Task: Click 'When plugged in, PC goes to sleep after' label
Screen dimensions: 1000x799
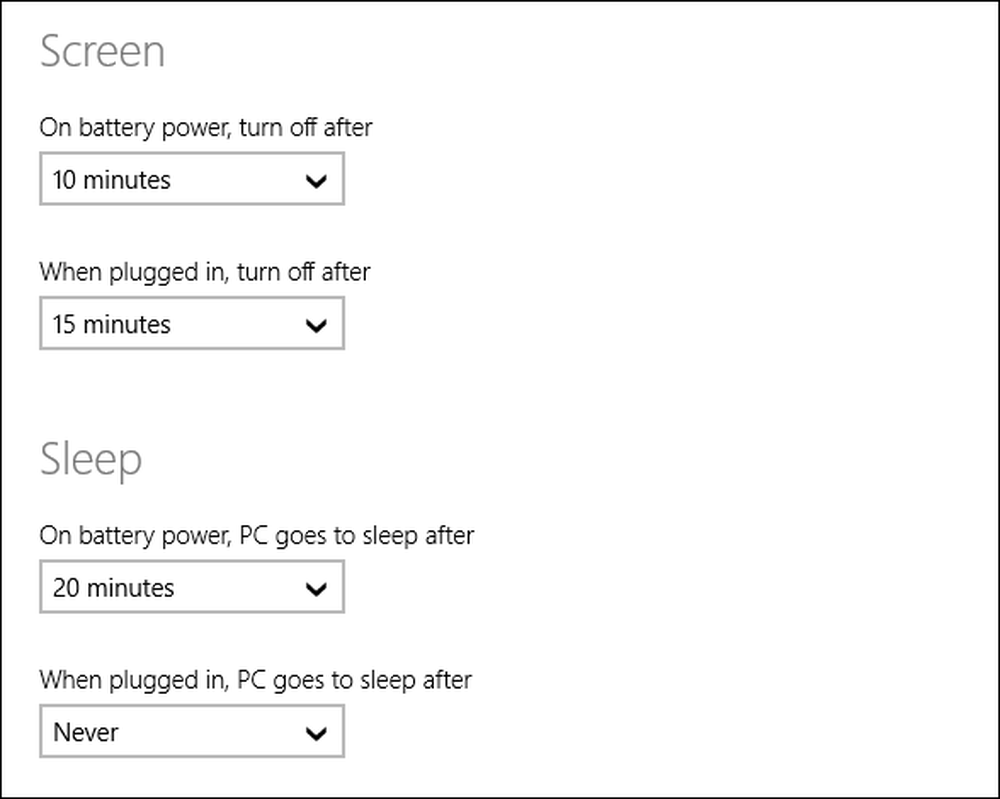Action: point(256,680)
